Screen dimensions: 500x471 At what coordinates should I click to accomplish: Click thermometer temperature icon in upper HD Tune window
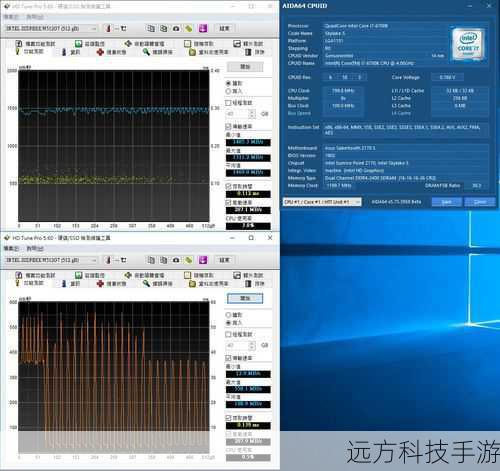(x=108, y=28)
